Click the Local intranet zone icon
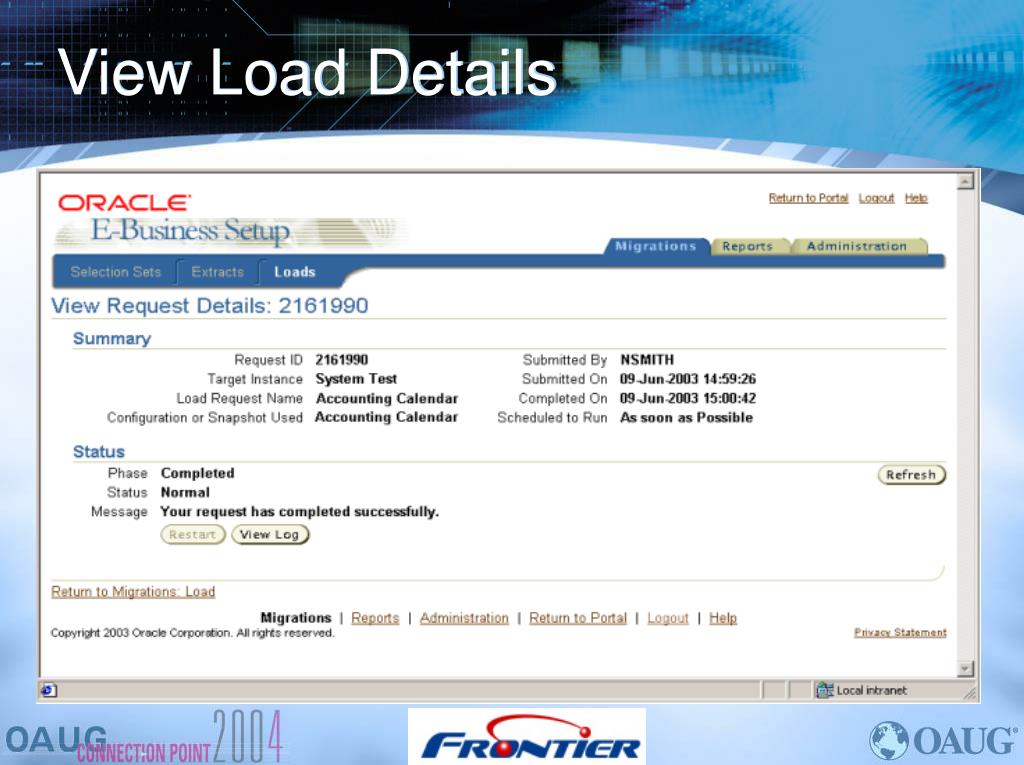This screenshot has width=1024, height=765. [x=825, y=690]
